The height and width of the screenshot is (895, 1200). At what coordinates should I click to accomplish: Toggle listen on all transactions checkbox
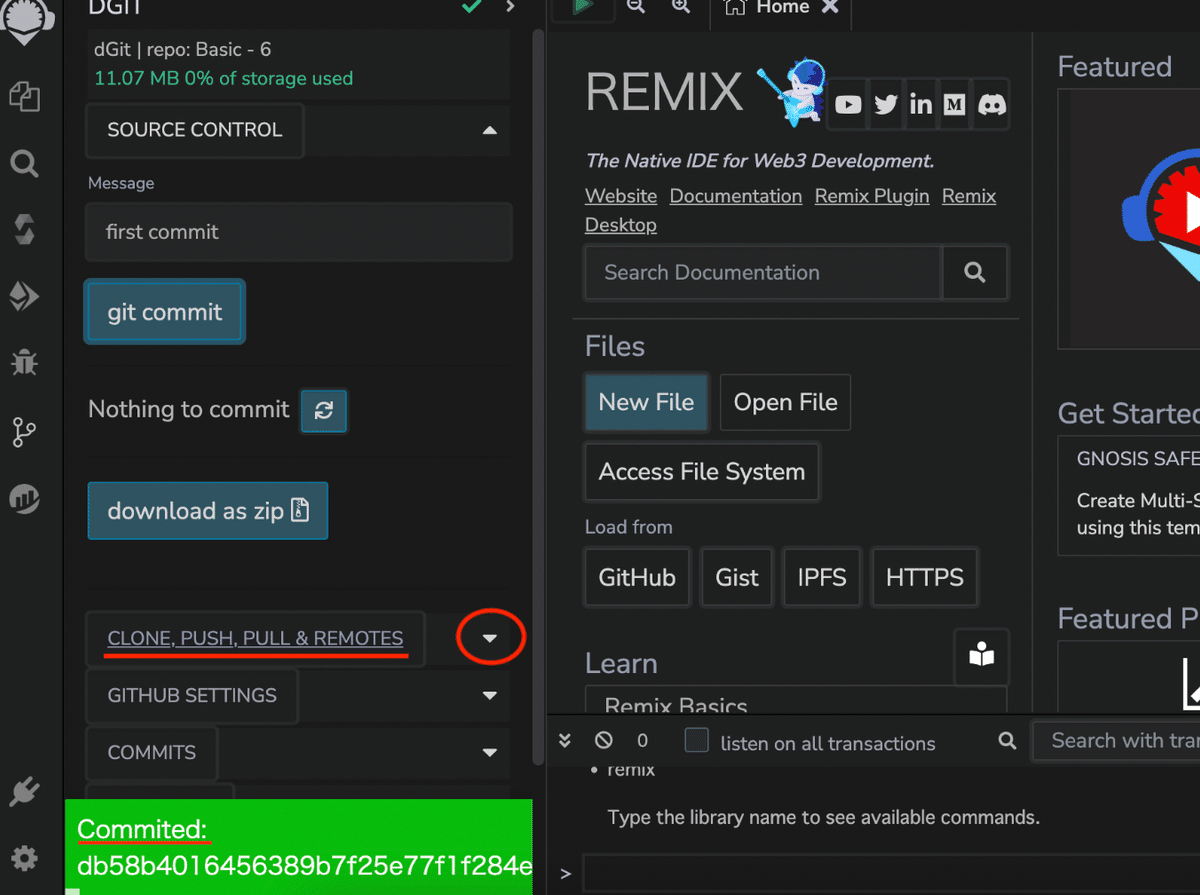pos(696,740)
